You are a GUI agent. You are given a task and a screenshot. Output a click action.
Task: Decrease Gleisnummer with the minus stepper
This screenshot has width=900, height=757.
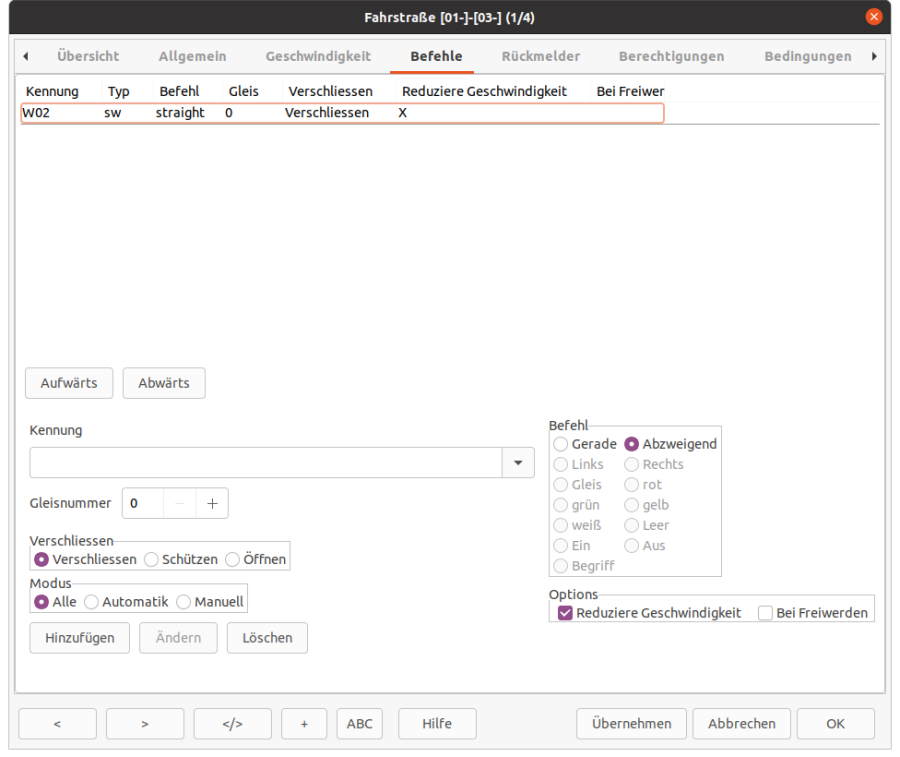179,504
